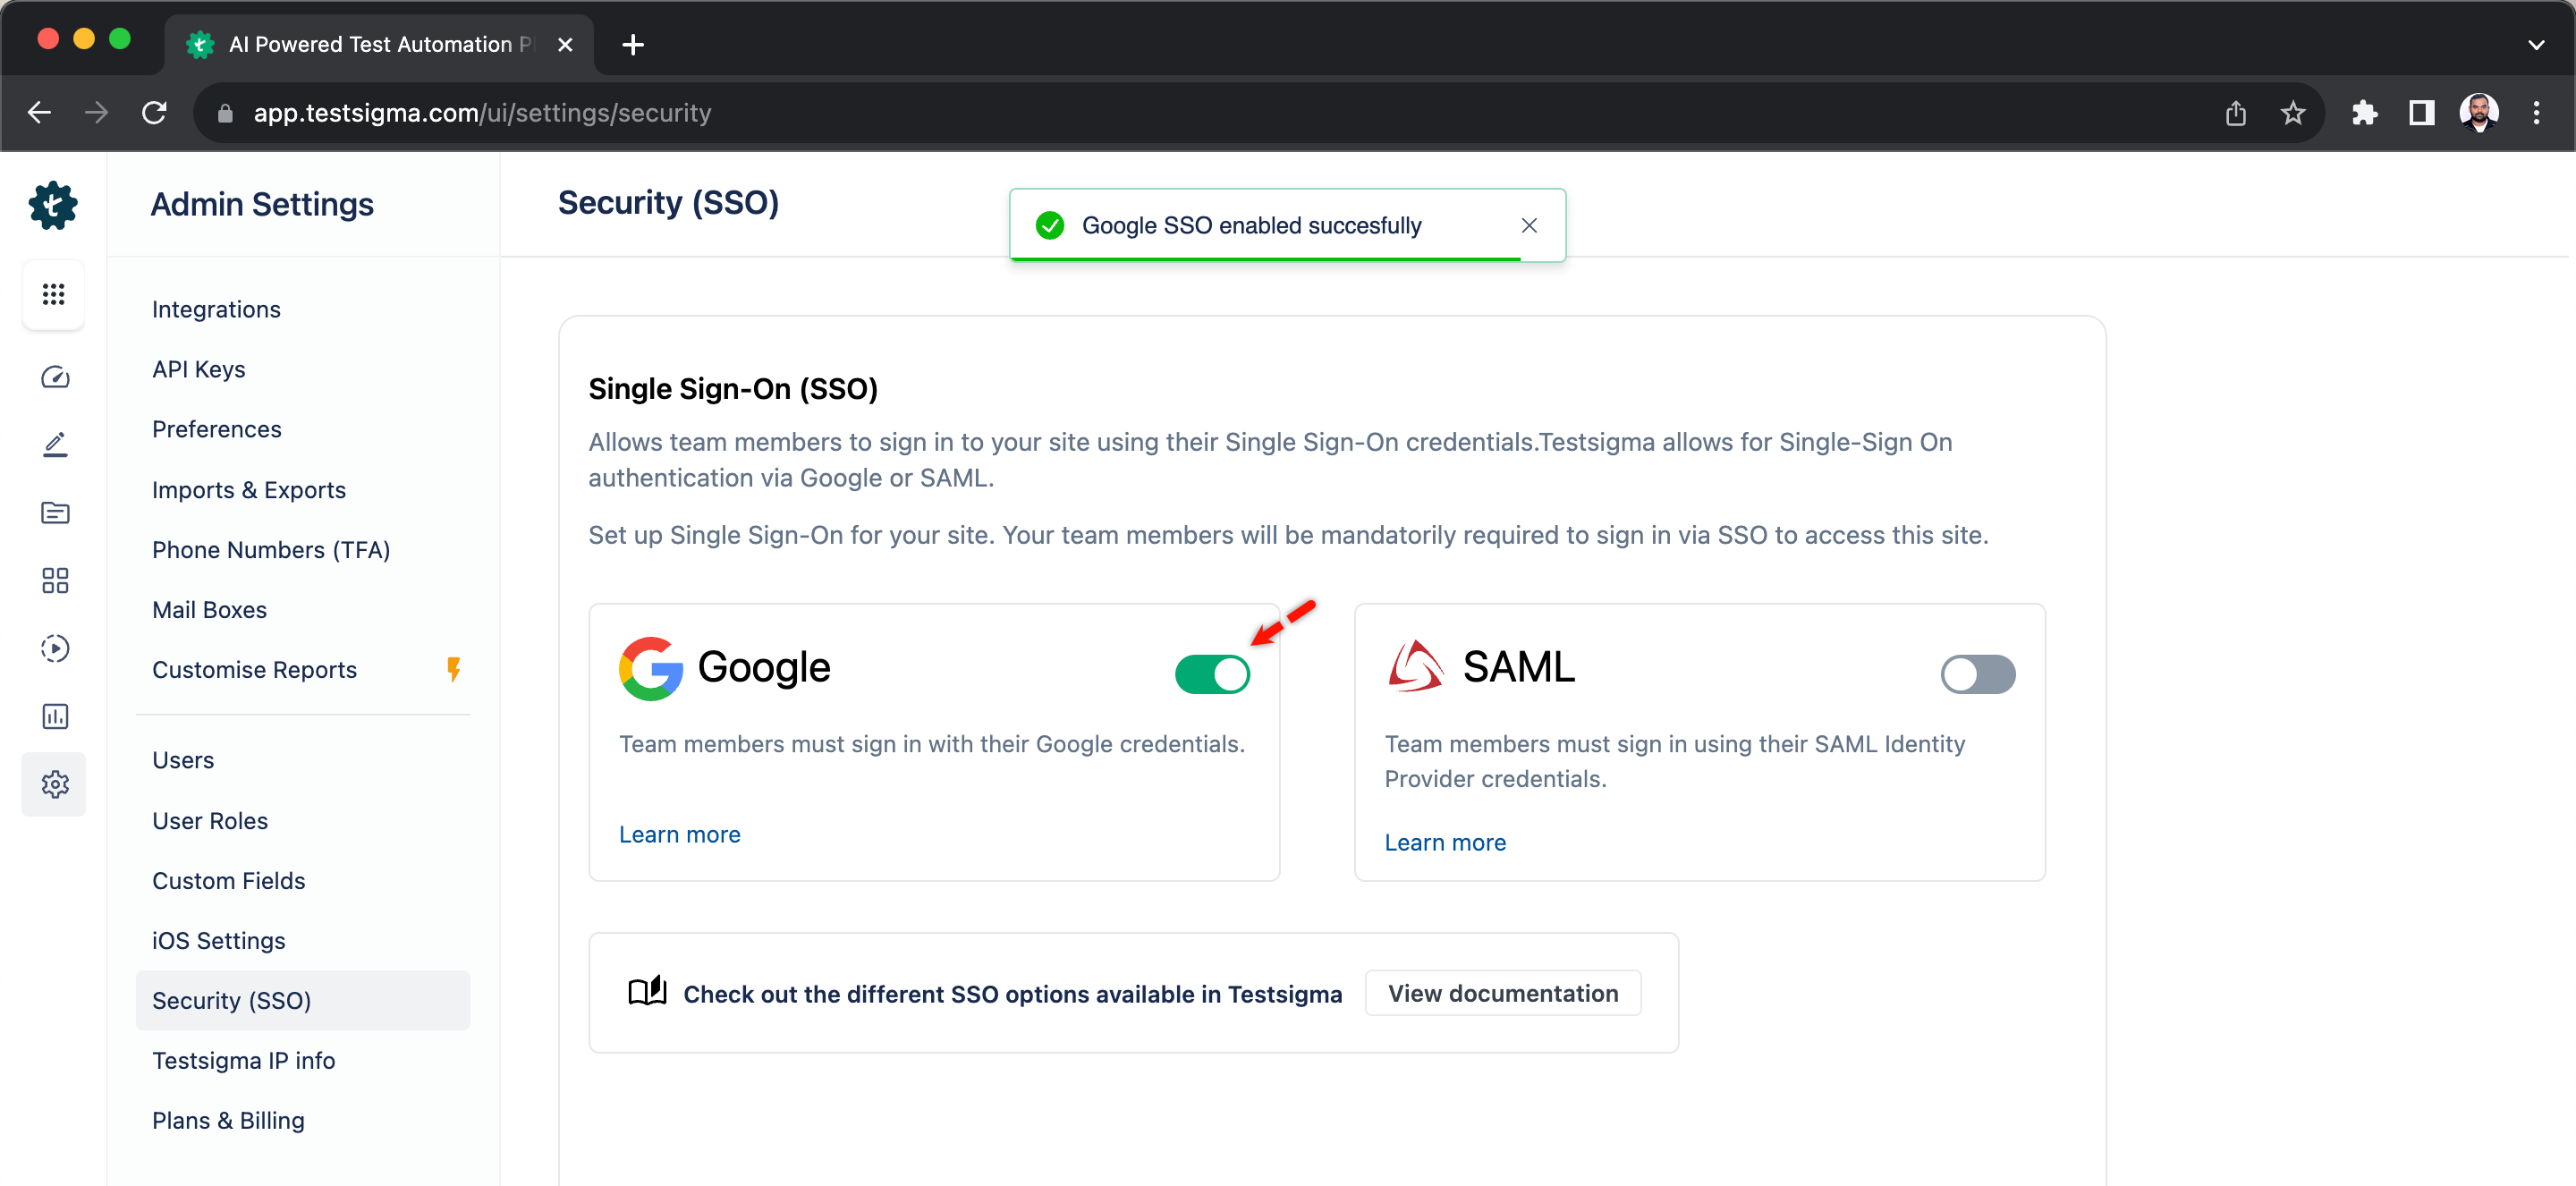Click Learn more link under SAML SSO
Image resolution: width=2576 pixels, height=1186 pixels.
1444,841
